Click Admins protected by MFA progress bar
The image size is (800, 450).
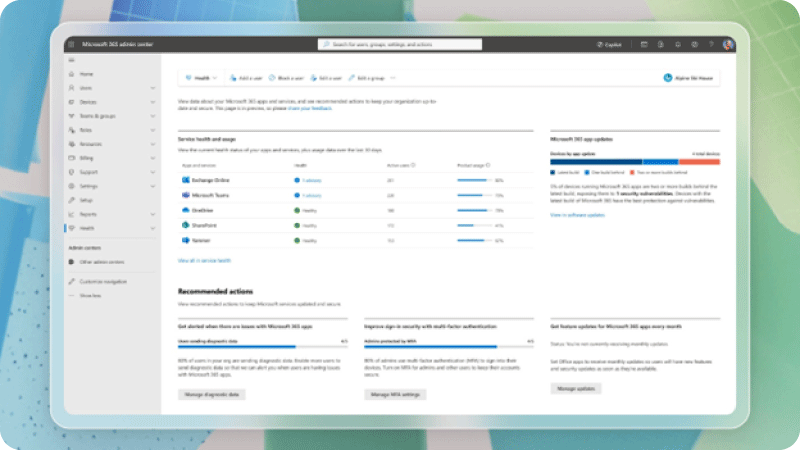(x=449, y=347)
